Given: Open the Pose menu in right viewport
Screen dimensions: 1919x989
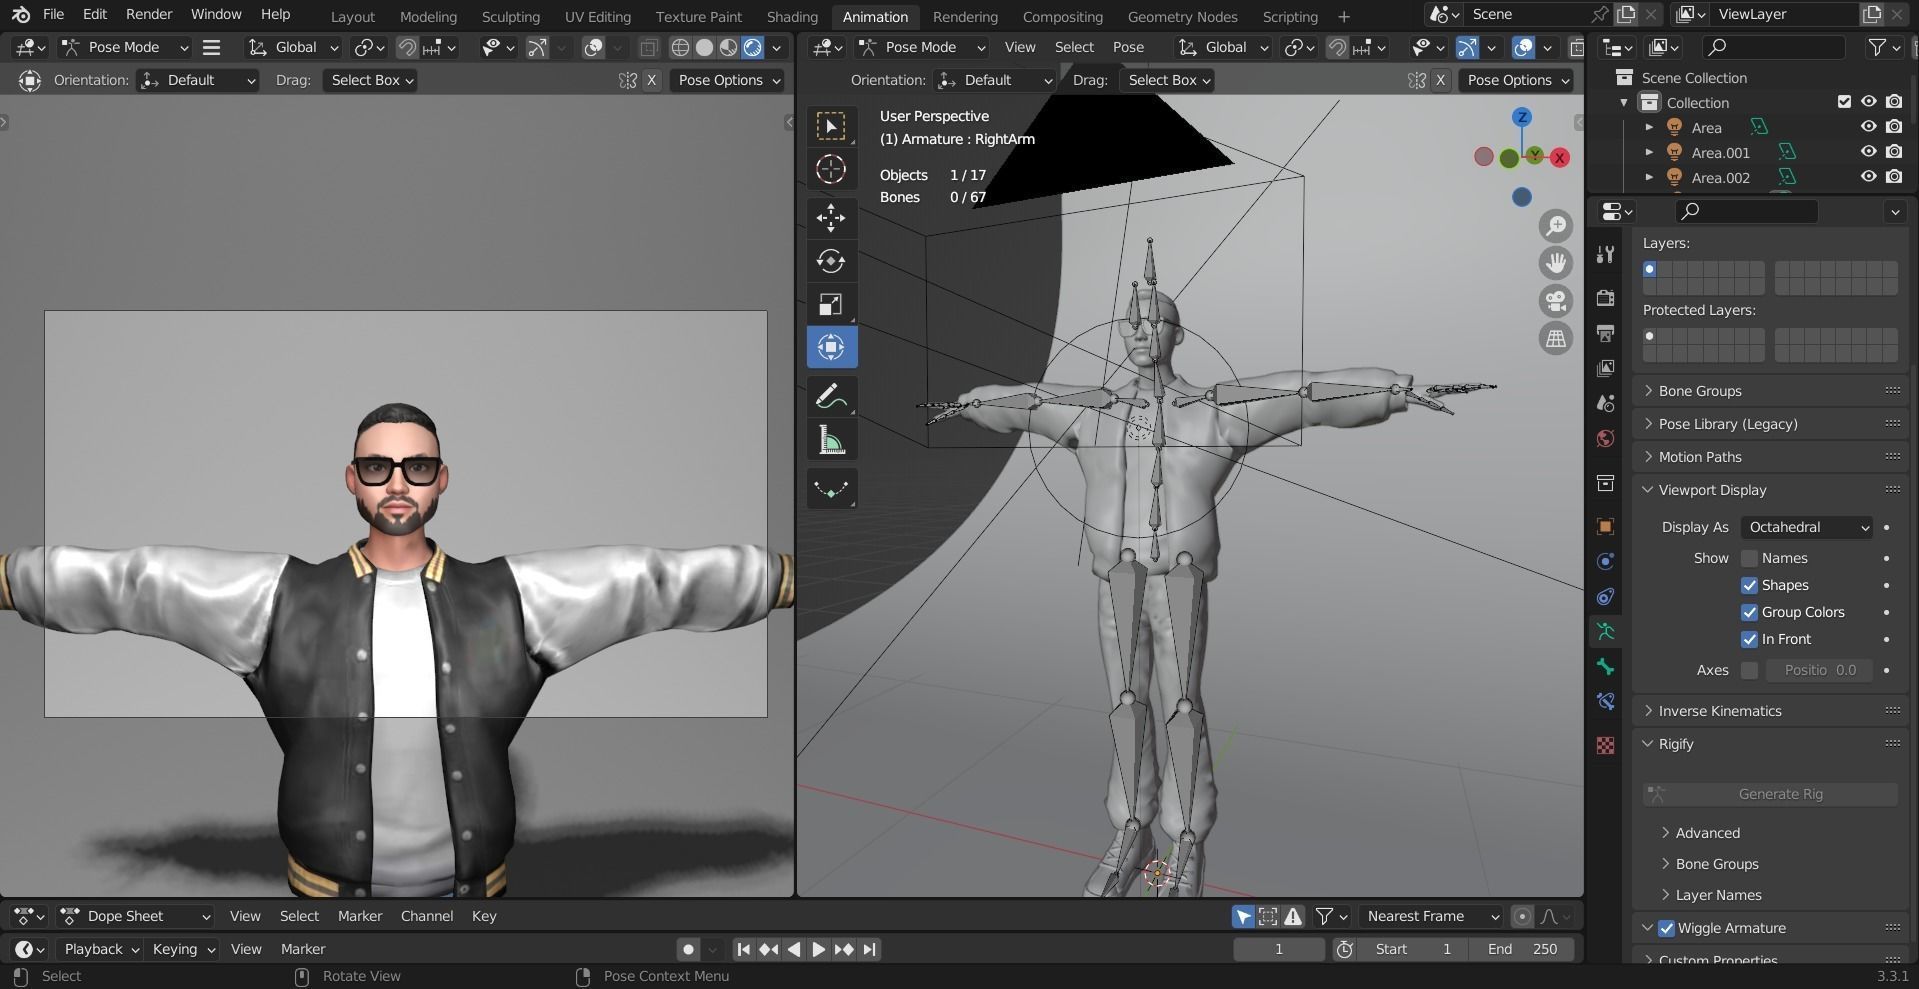Looking at the screenshot, I should click(1128, 47).
